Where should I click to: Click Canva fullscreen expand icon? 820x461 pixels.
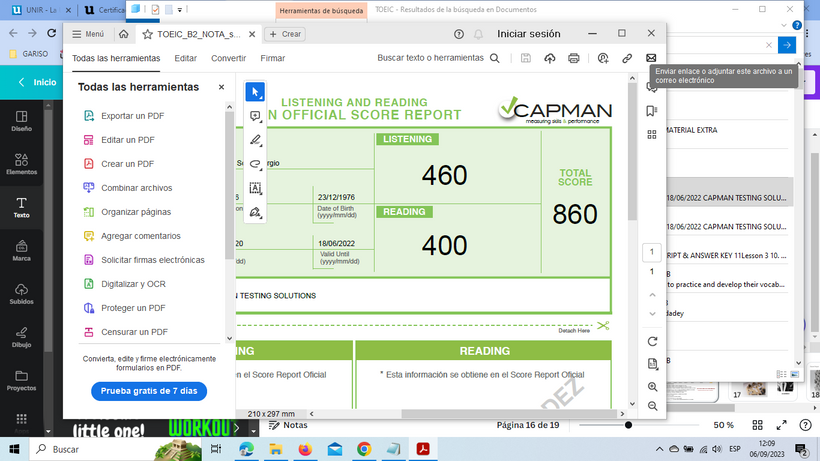pyautogui.click(x=781, y=425)
